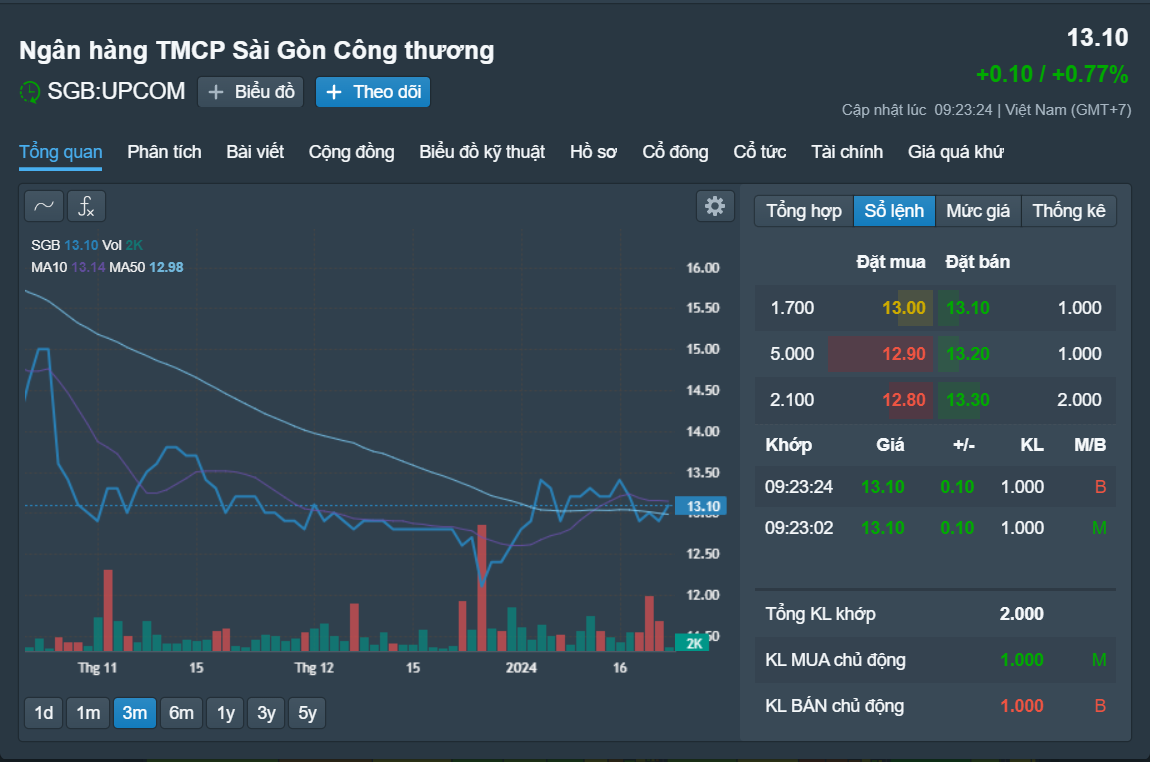Viewport: 1150px width, 762px height.
Task: Click the MA10 13.14 legend value
Action: (x=88, y=268)
